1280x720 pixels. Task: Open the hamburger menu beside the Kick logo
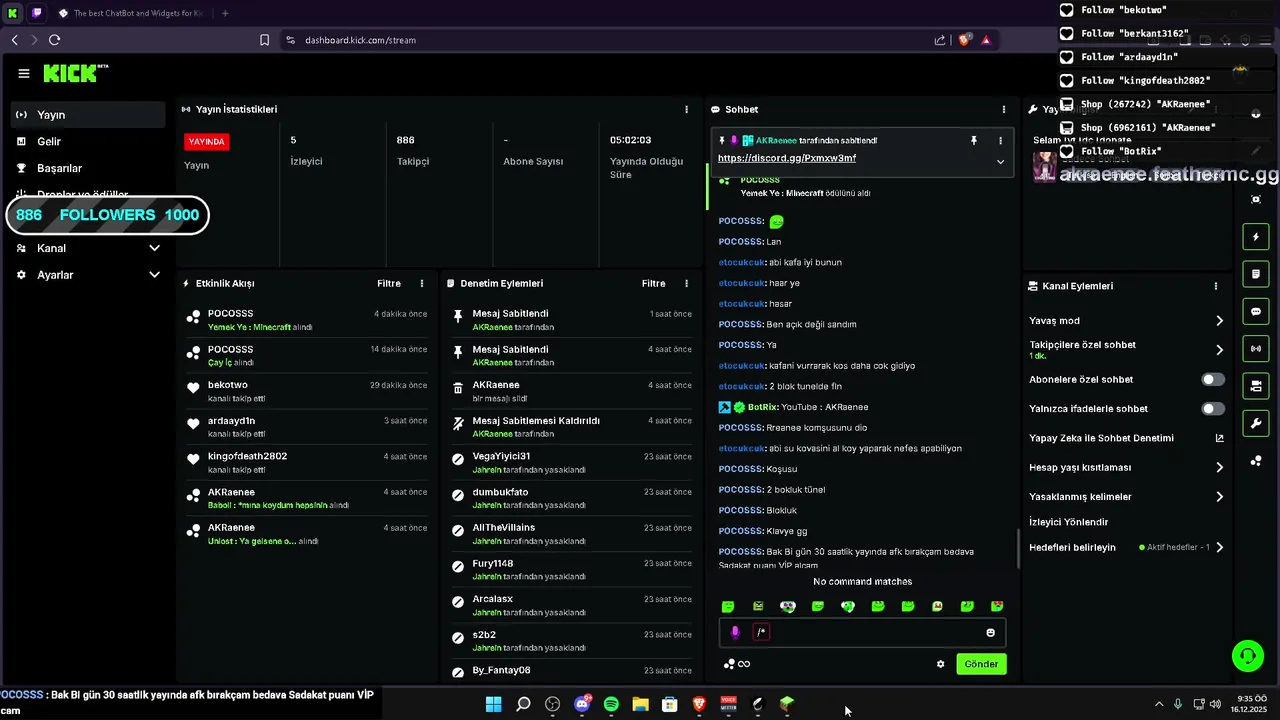pyautogui.click(x=24, y=73)
